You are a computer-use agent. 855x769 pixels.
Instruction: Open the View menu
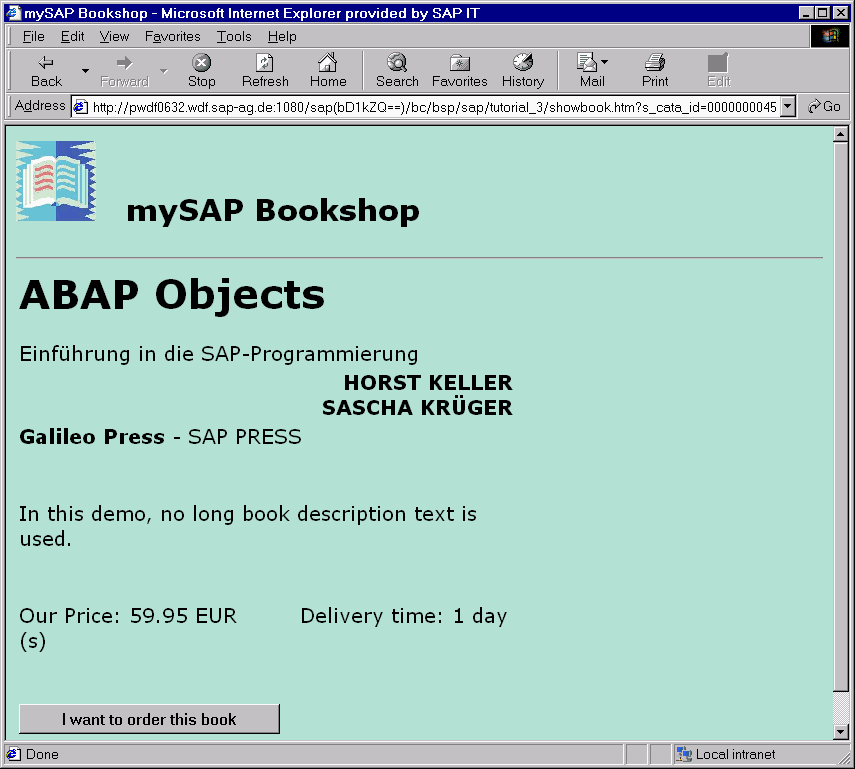coord(114,36)
